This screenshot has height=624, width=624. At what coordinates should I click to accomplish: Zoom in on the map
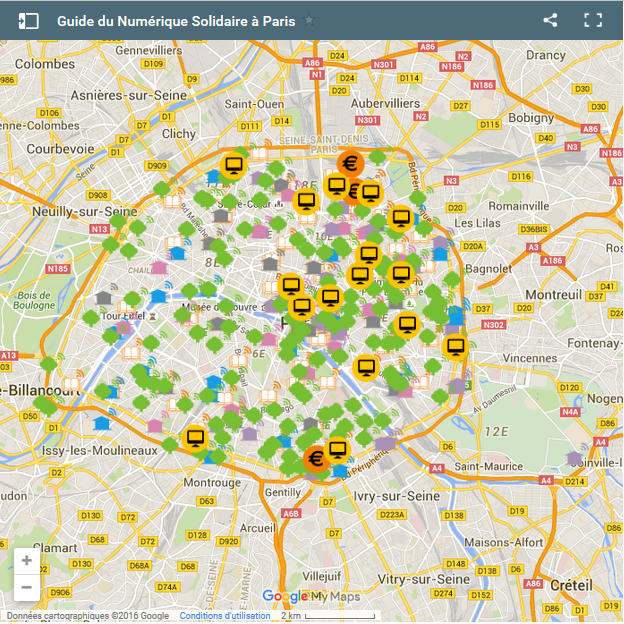pos(26,561)
